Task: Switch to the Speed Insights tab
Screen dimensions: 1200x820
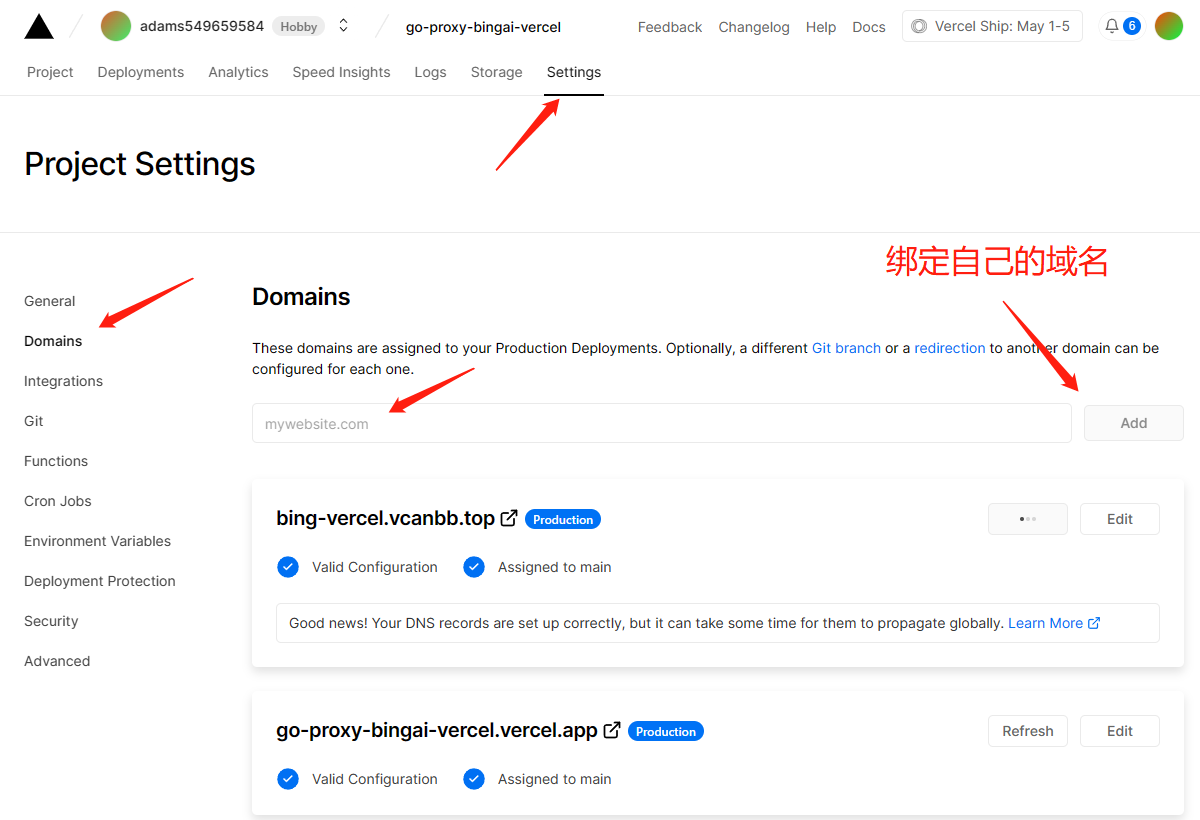Action: pos(341,72)
